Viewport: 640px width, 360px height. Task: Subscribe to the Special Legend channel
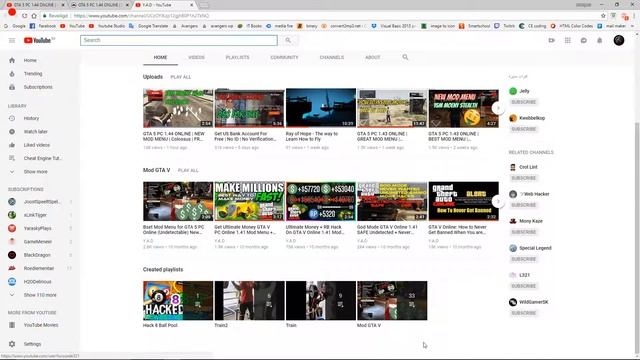pos(524,259)
